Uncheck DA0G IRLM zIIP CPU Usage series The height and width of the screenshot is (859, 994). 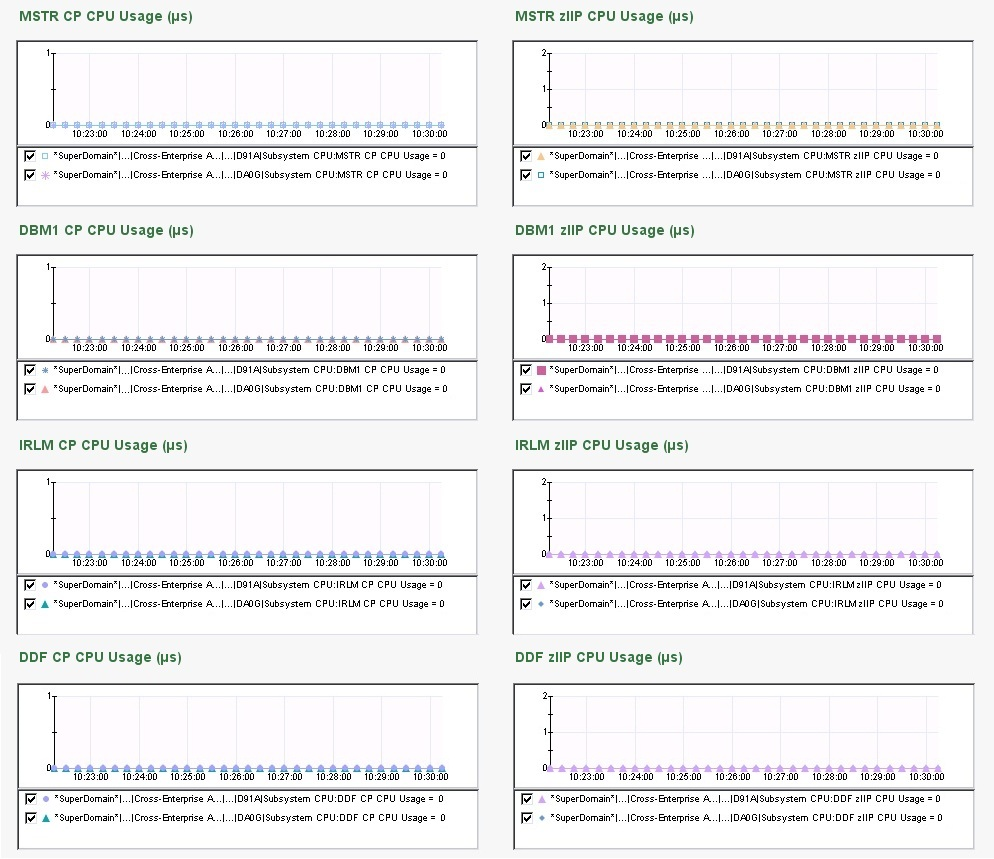[526, 604]
